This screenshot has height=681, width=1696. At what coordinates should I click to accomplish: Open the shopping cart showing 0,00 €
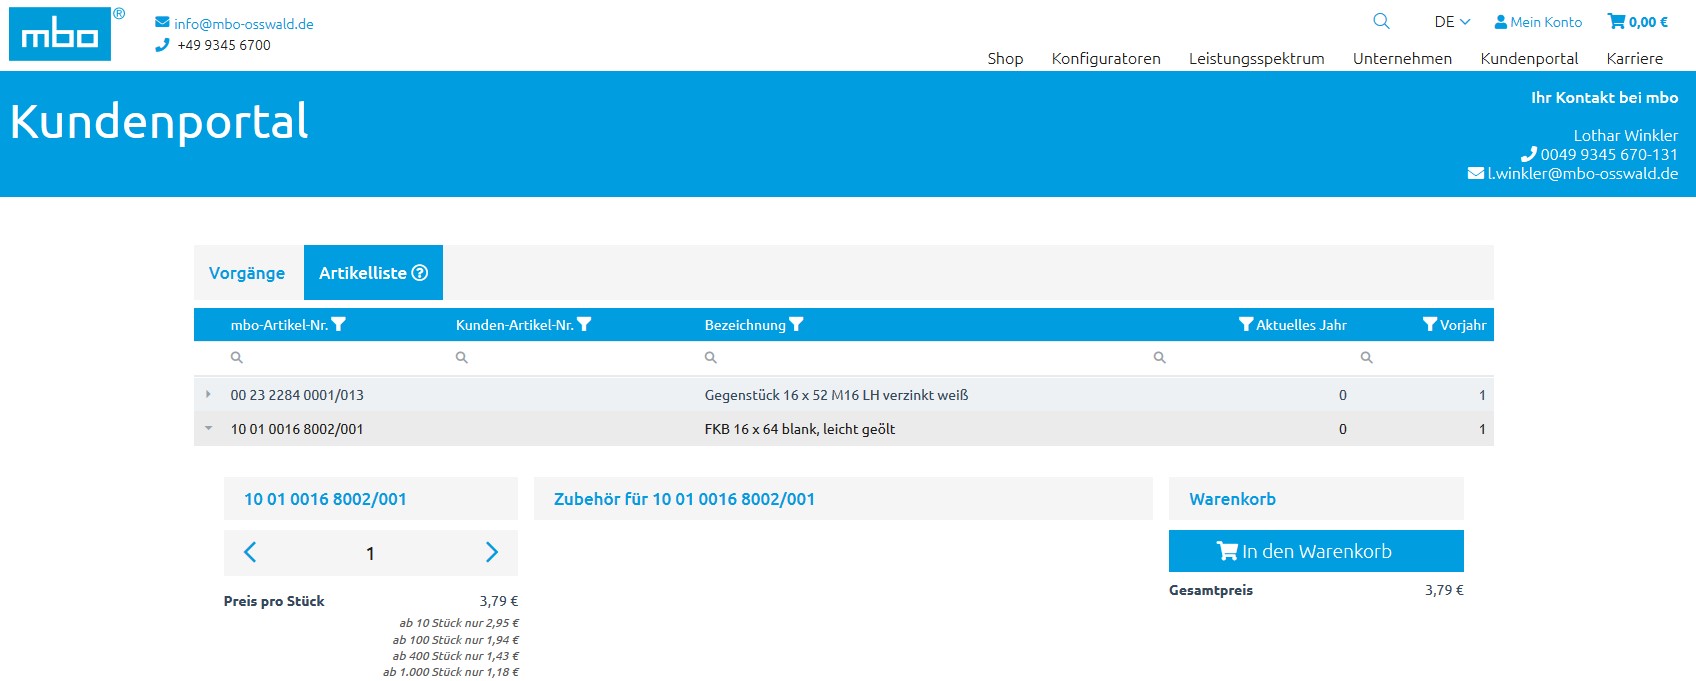tap(1637, 21)
